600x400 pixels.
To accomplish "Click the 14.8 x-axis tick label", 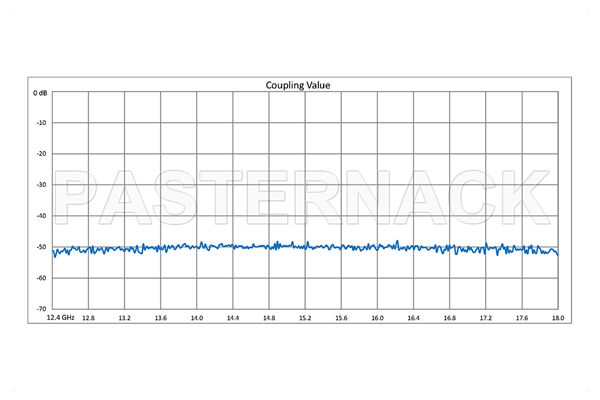I will pos(269,318).
